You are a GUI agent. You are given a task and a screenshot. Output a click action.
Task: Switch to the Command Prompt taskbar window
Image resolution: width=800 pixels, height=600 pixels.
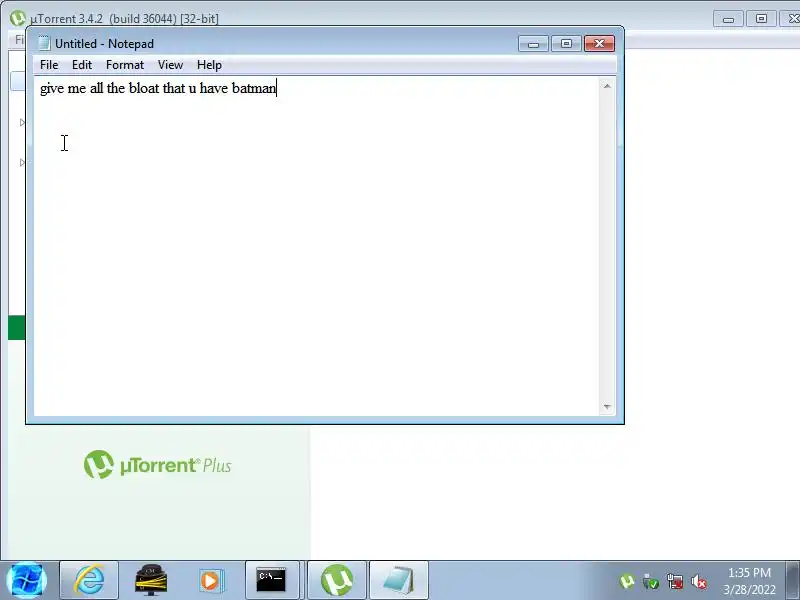pos(272,580)
